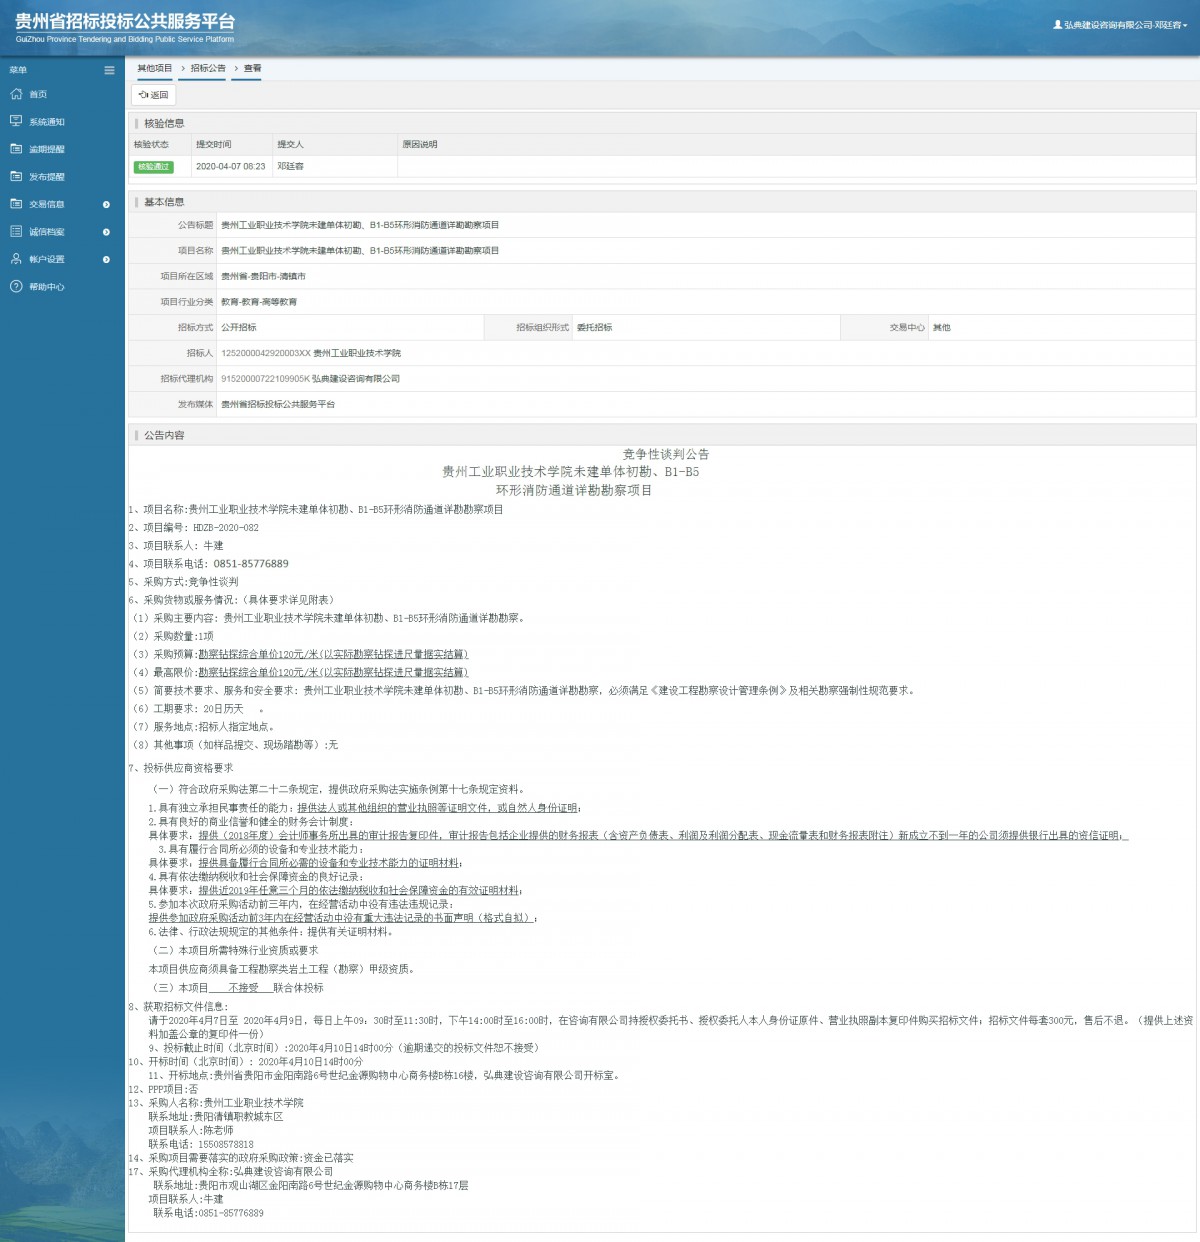Click the 帮助中心 question mark icon

(x=16, y=287)
